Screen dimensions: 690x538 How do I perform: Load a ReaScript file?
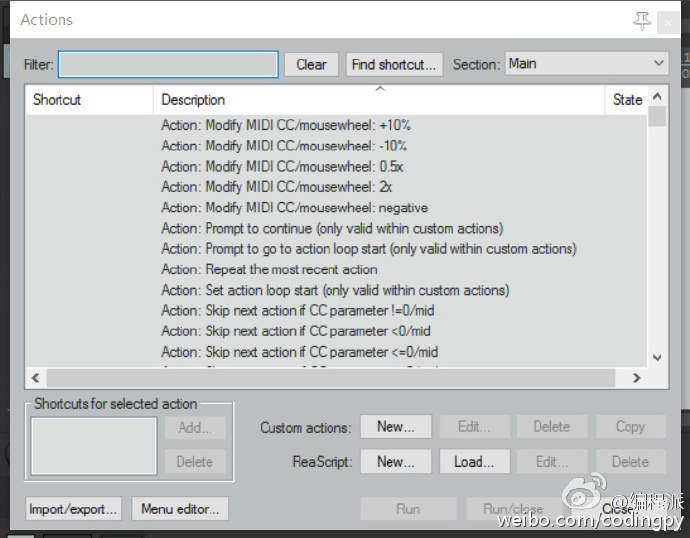(x=474, y=461)
